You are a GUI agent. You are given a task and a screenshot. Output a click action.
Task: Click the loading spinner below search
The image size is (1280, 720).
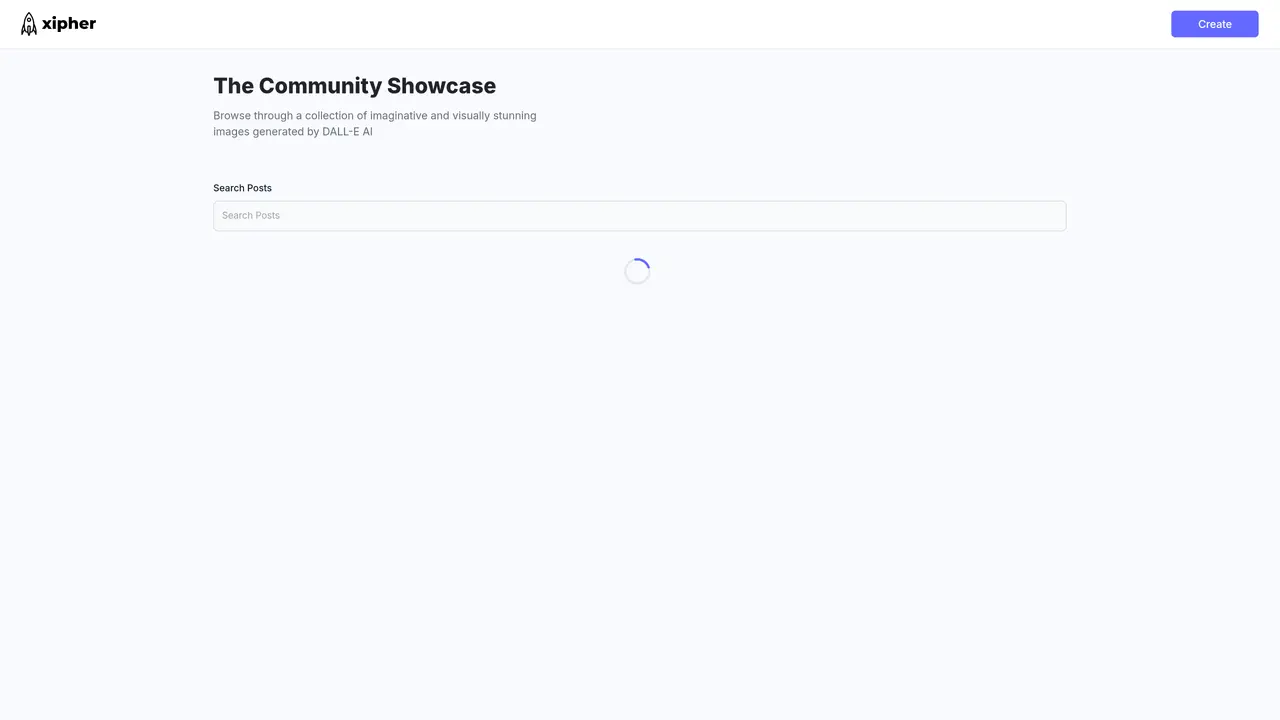pos(637,271)
